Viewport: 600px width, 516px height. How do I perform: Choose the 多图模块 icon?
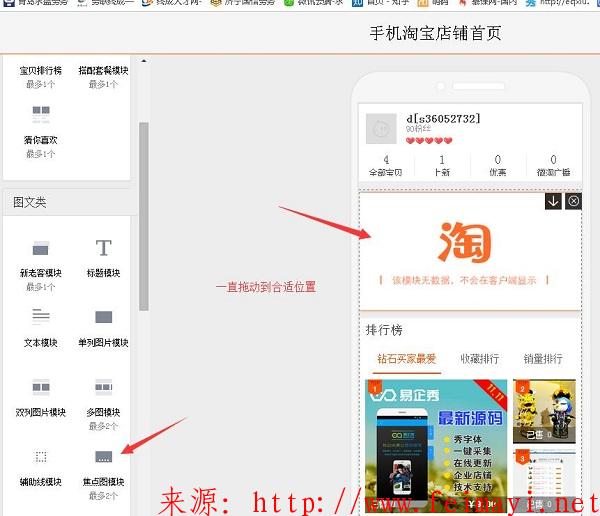coord(103,387)
